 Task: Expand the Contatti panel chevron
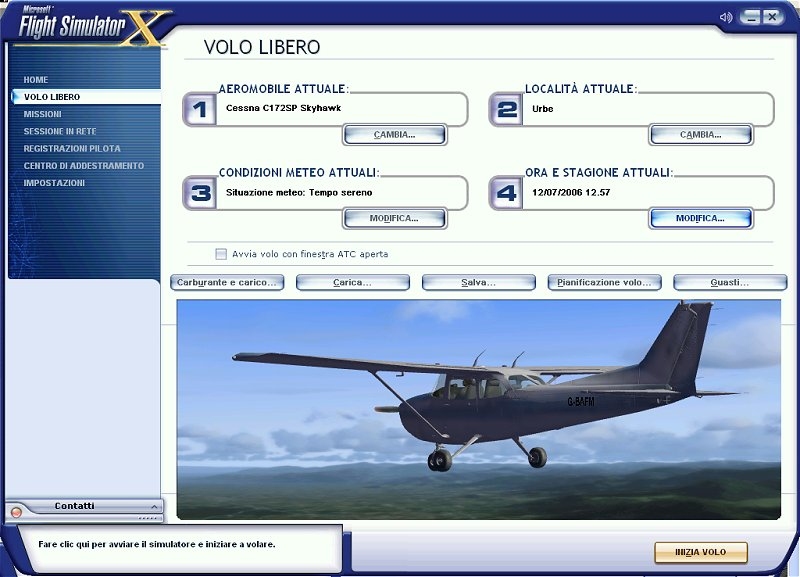coord(152,507)
